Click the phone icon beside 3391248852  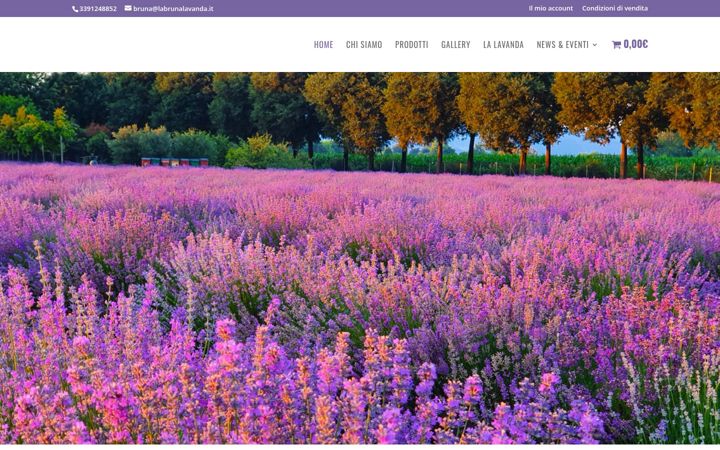point(75,9)
